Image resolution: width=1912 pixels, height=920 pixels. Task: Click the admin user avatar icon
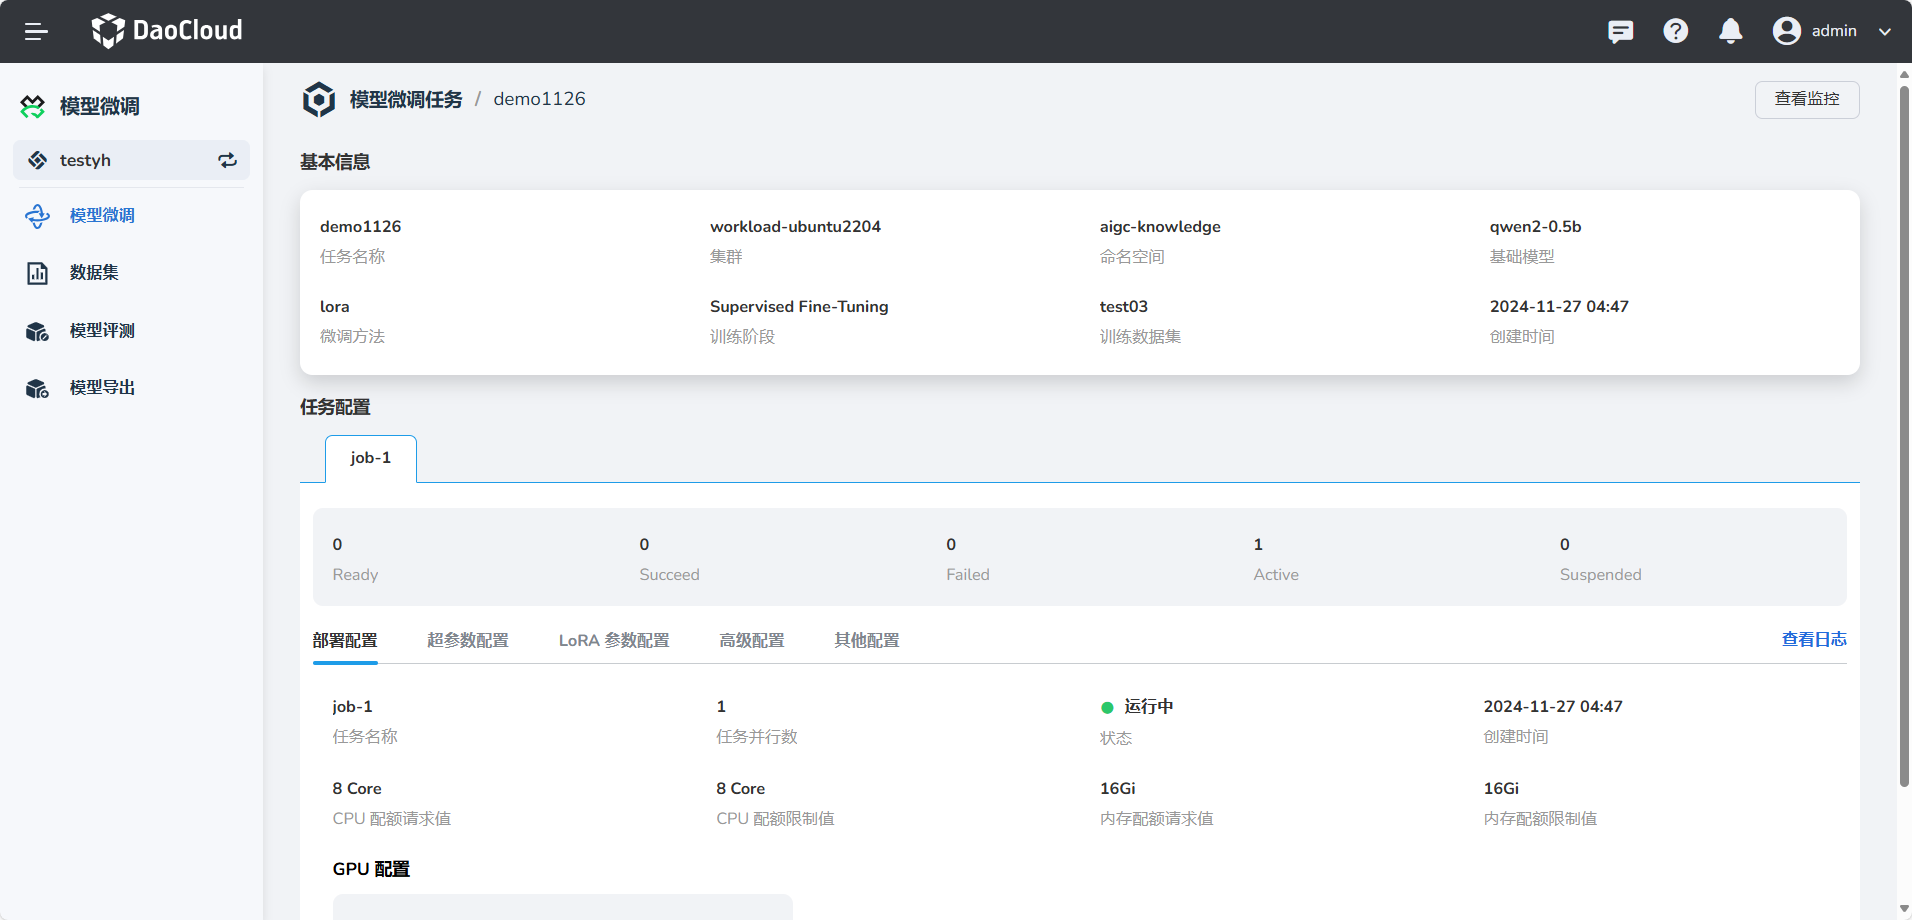coord(1787,31)
